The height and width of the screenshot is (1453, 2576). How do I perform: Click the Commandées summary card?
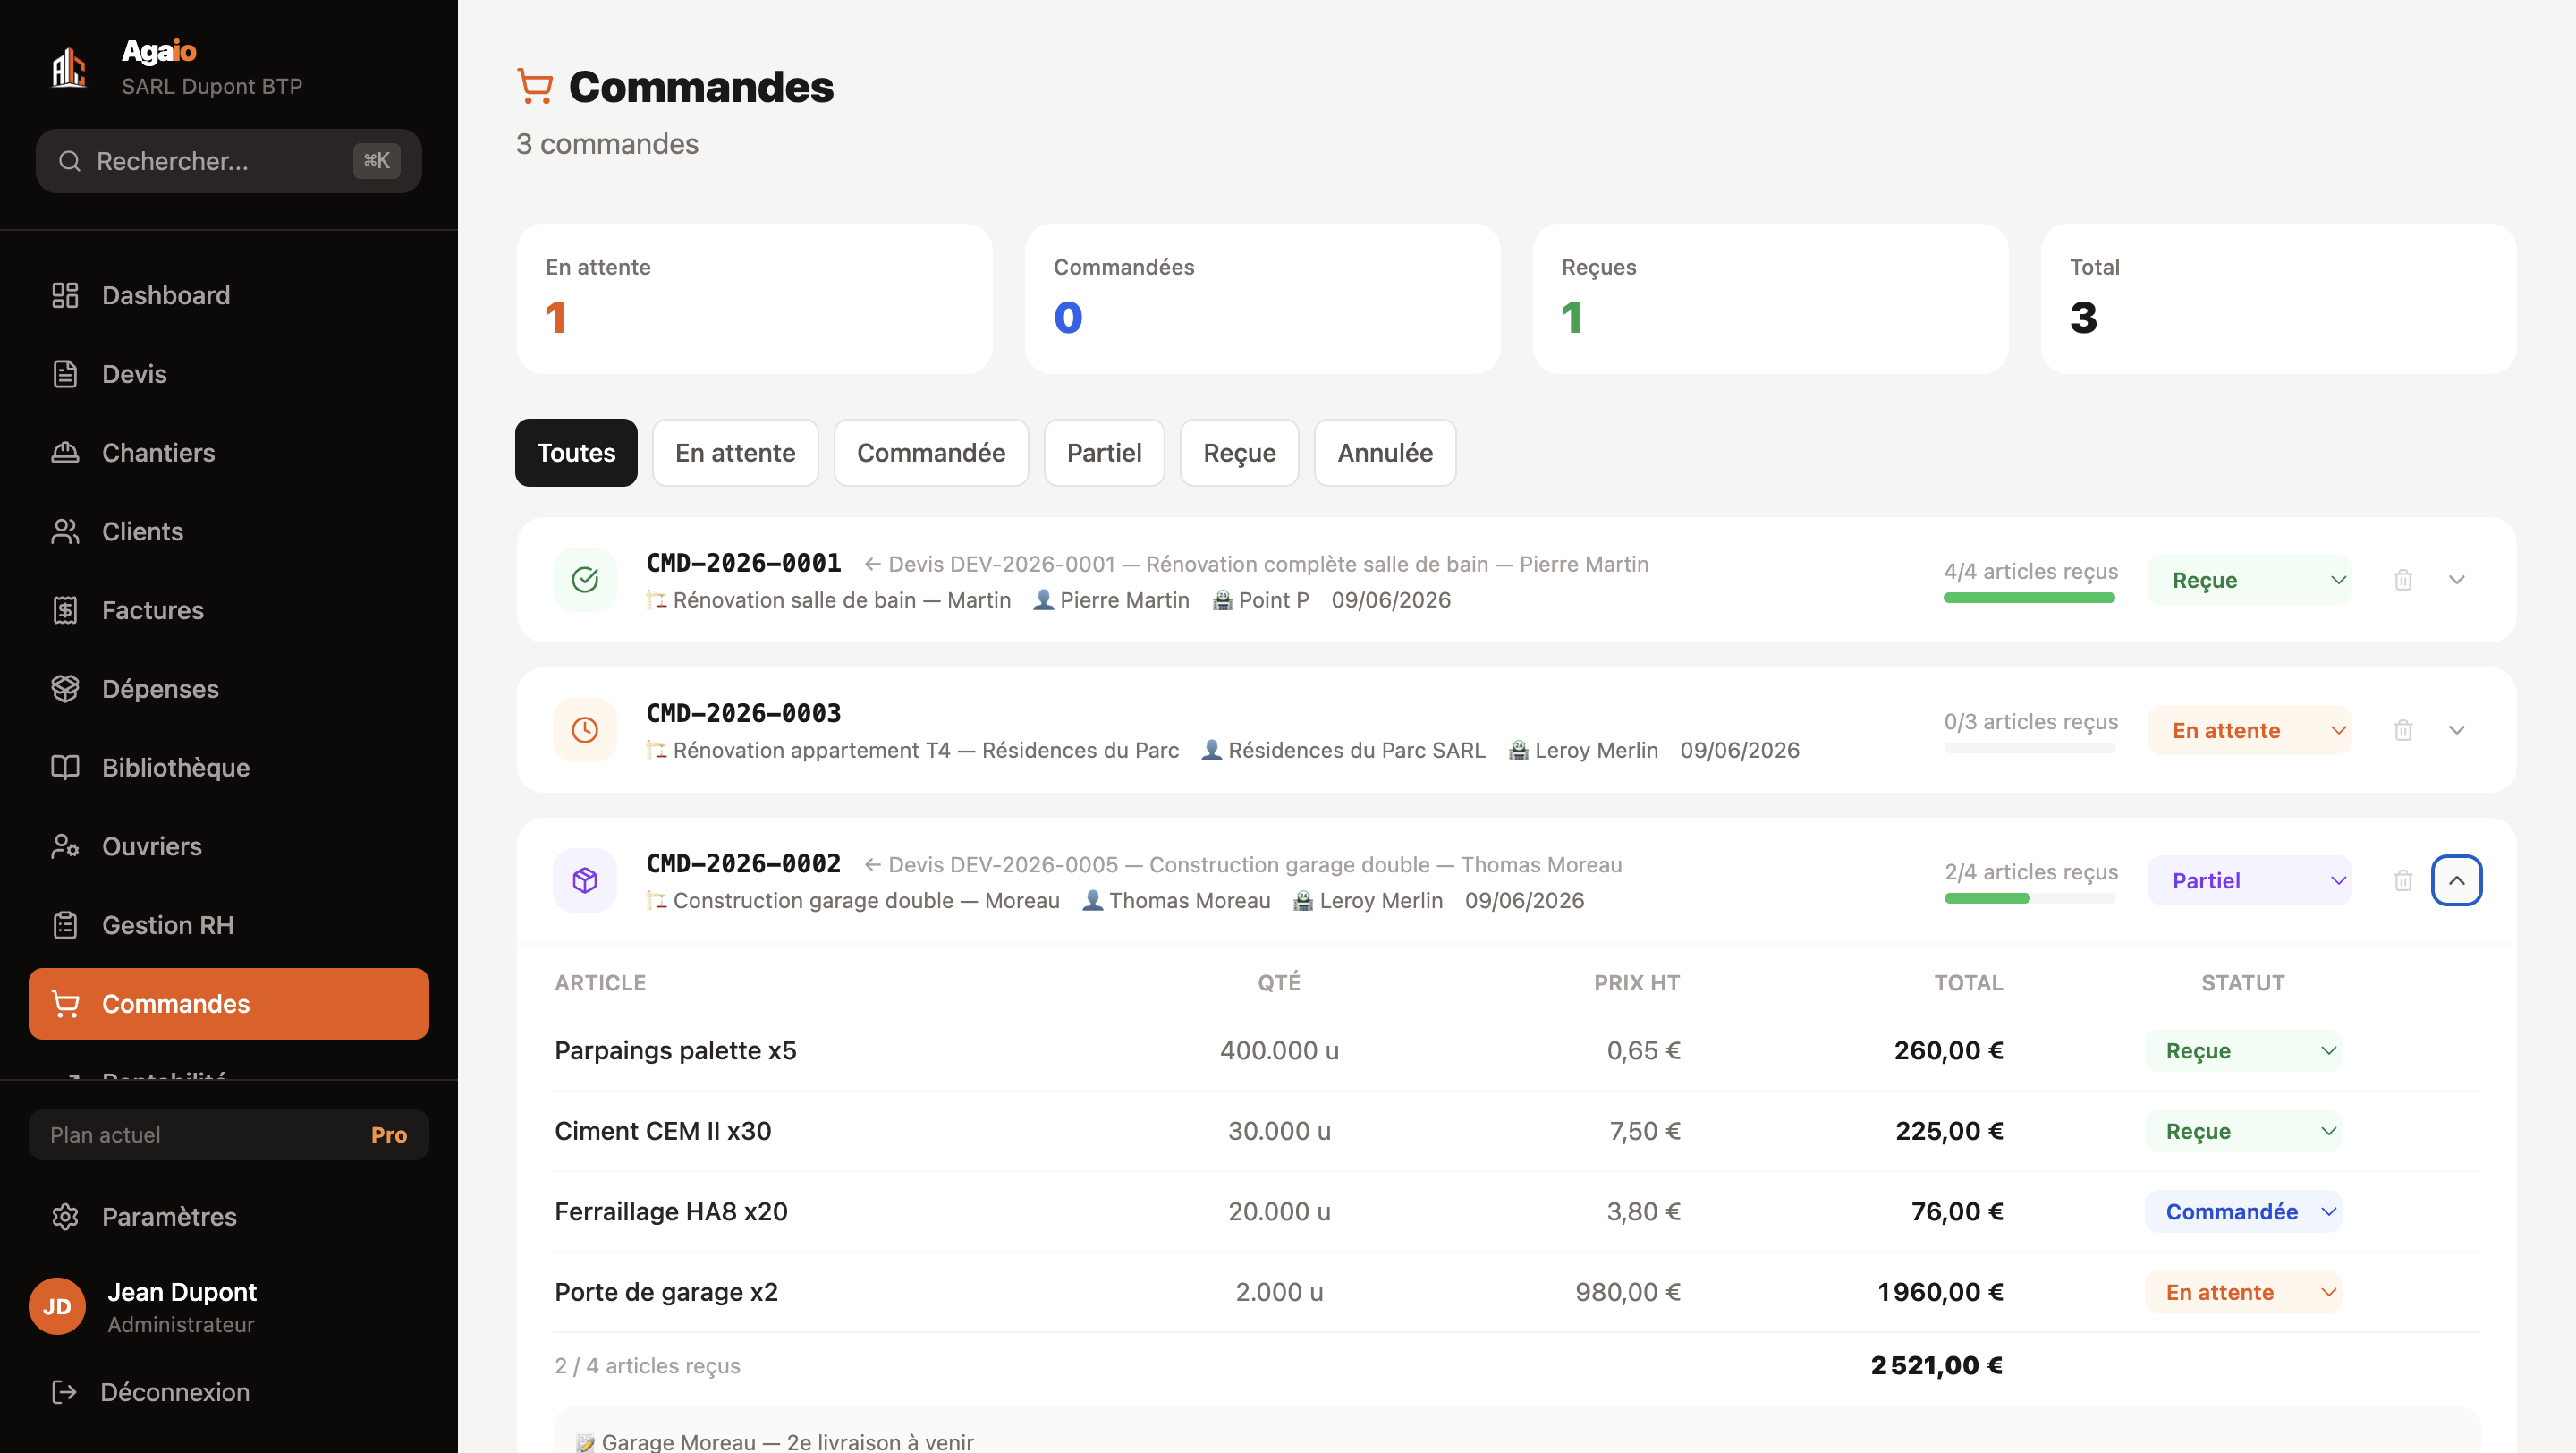[x=1263, y=299]
